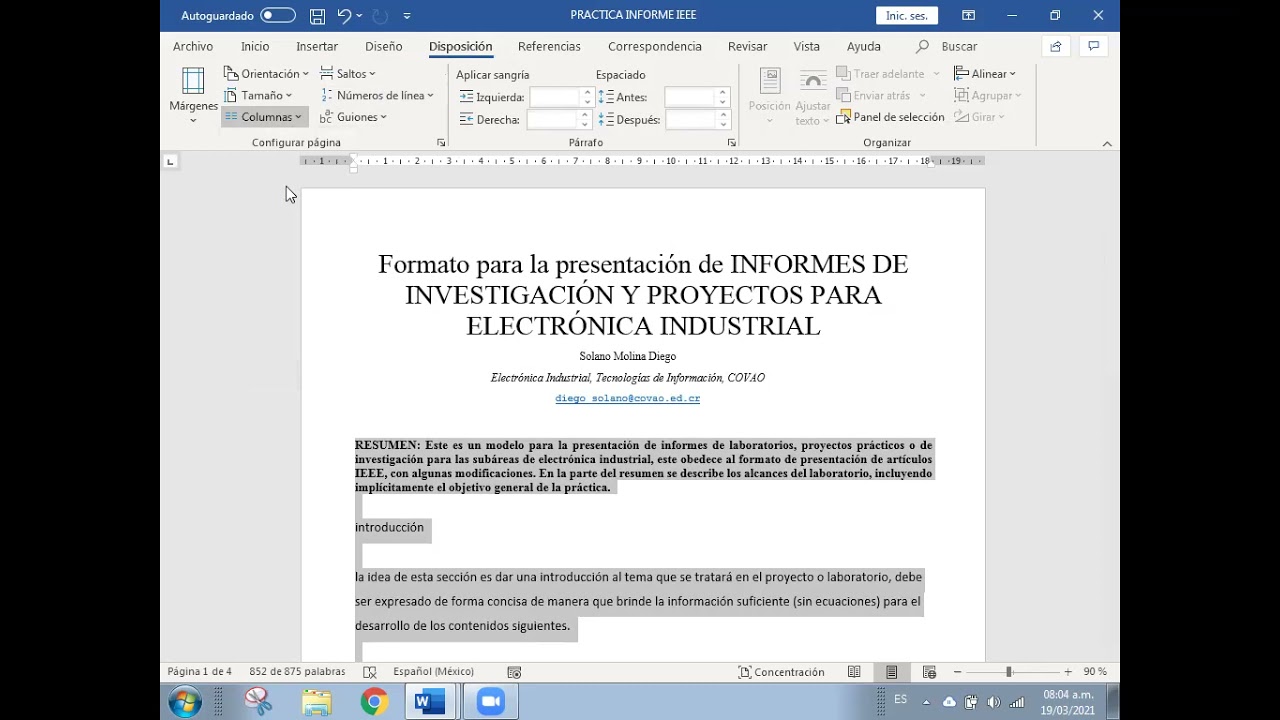Click the tab stop selector on ruler
This screenshot has width=1280, height=720.
(170, 161)
